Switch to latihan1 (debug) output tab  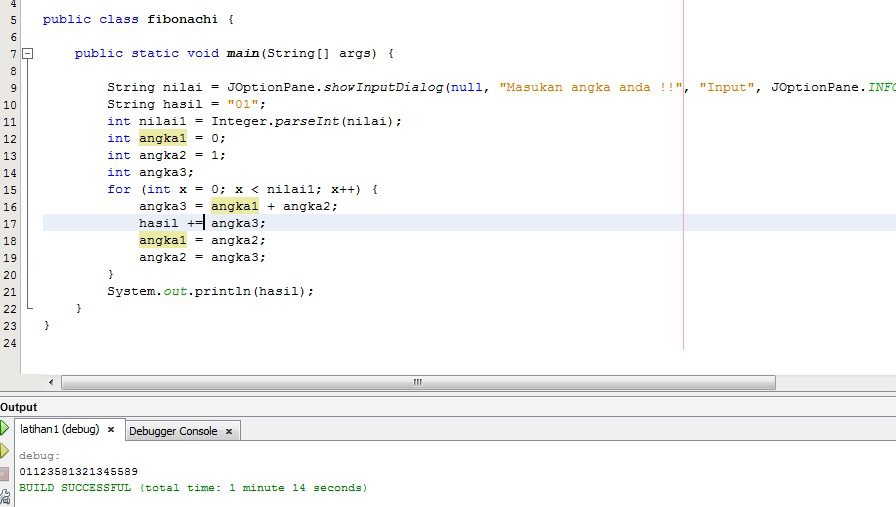coord(59,429)
